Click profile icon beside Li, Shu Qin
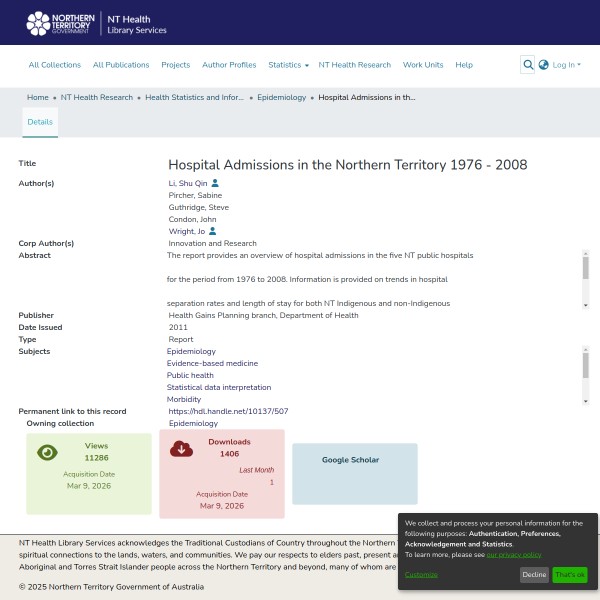This screenshot has height=600, width=600. click(215, 184)
